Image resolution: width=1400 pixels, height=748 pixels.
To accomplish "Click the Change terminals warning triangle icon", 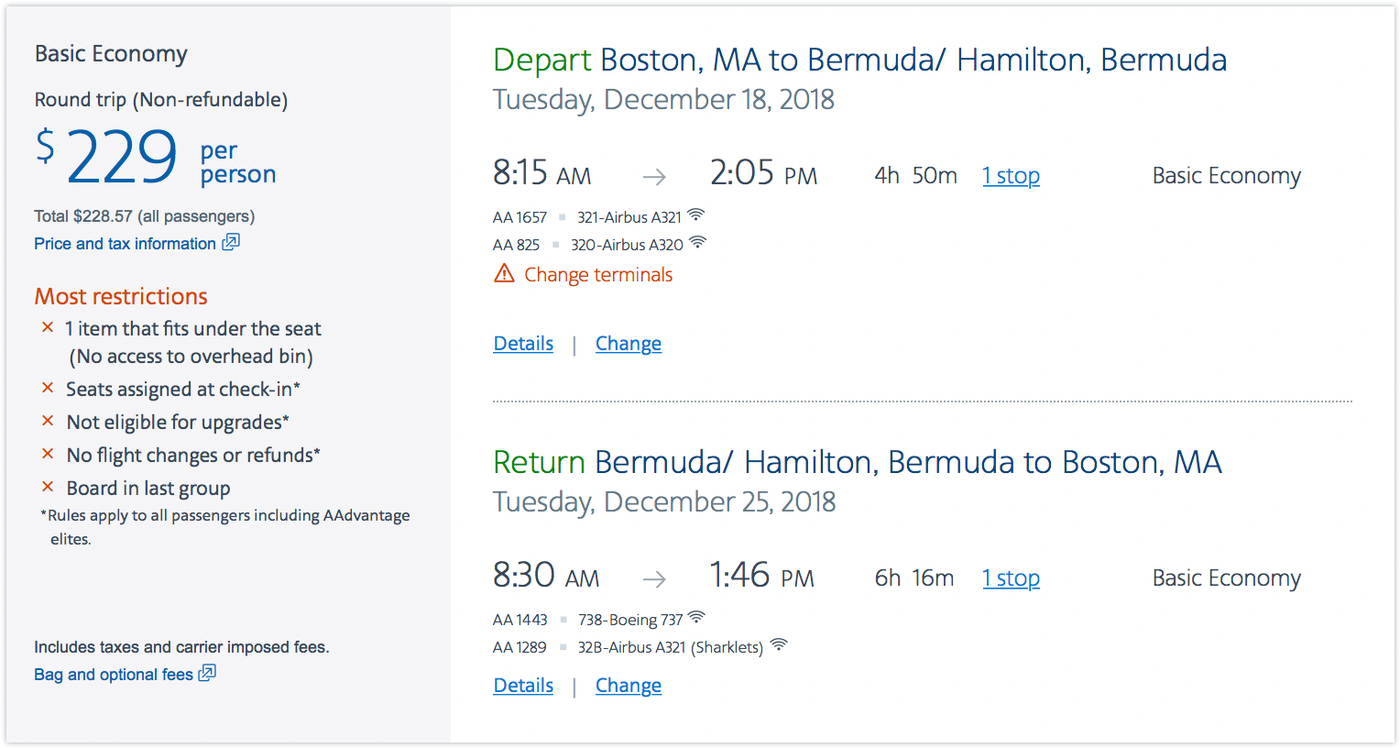I will click(x=502, y=273).
